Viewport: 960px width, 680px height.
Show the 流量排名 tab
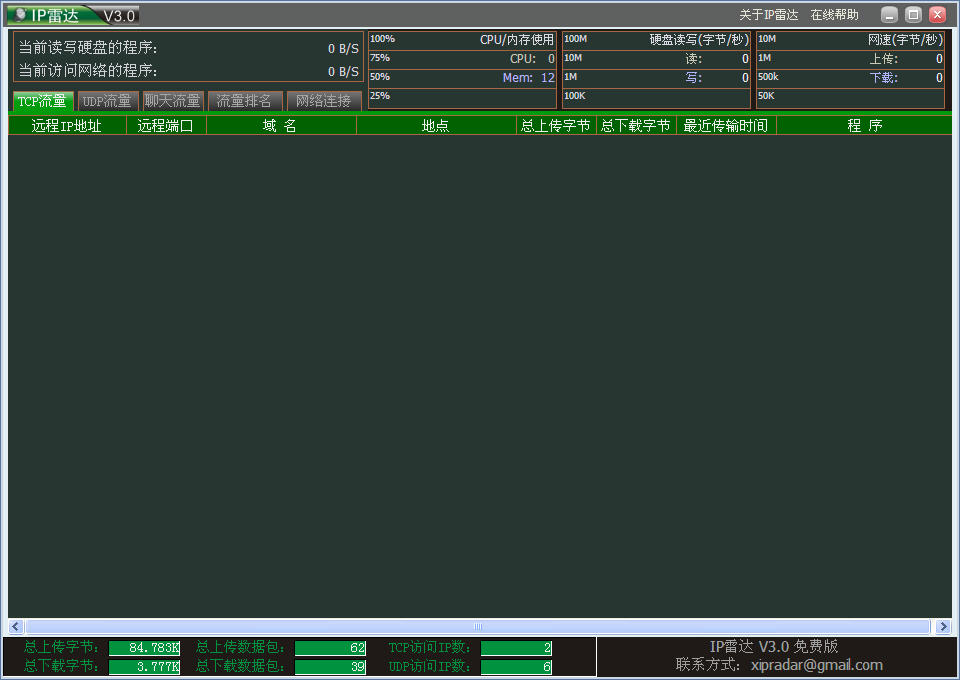point(245,101)
